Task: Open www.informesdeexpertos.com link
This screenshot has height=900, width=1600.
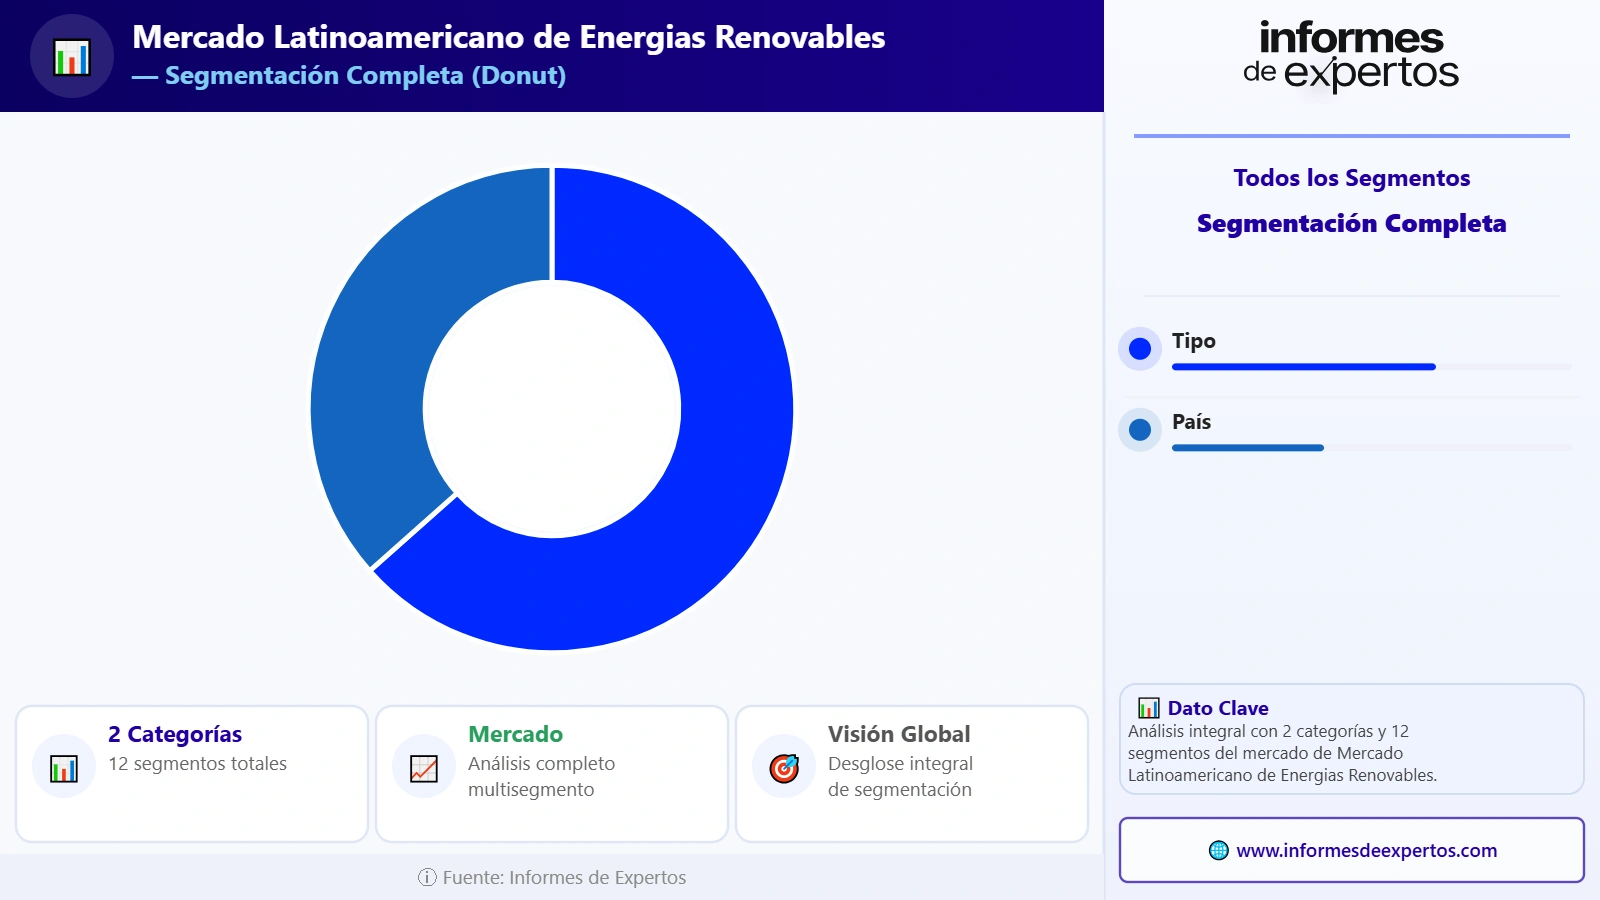Action: click(x=1366, y=850)
